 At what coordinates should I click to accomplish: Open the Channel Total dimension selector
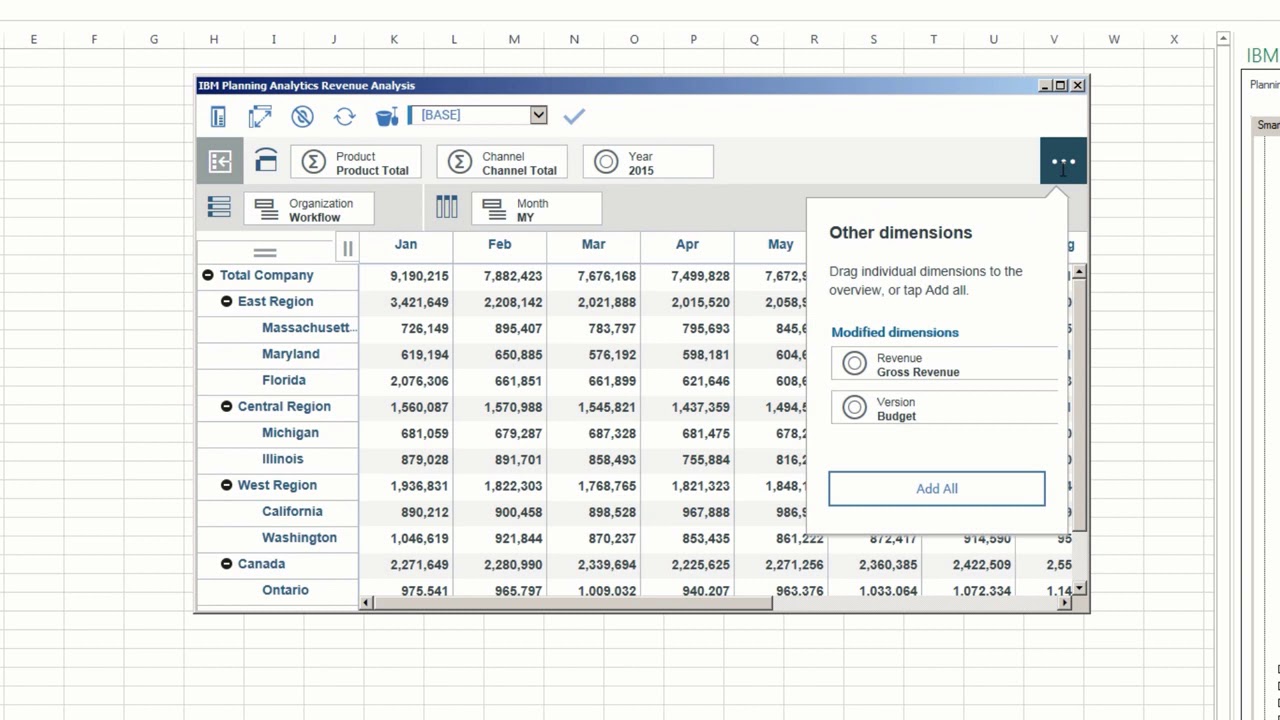(502, 162)
